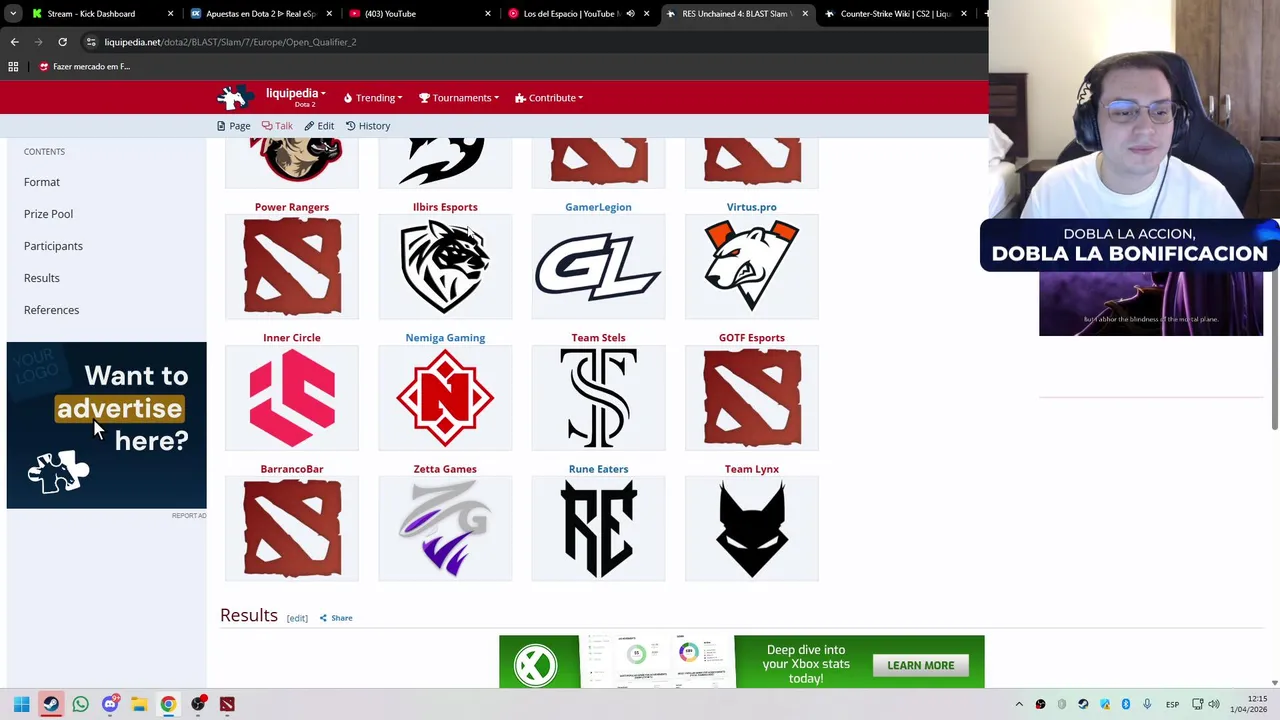This screenshot has height=720, width=1280.
Task: Open the GamerLegion team name link
Action: pyautogui.click(x=598, y=207)
